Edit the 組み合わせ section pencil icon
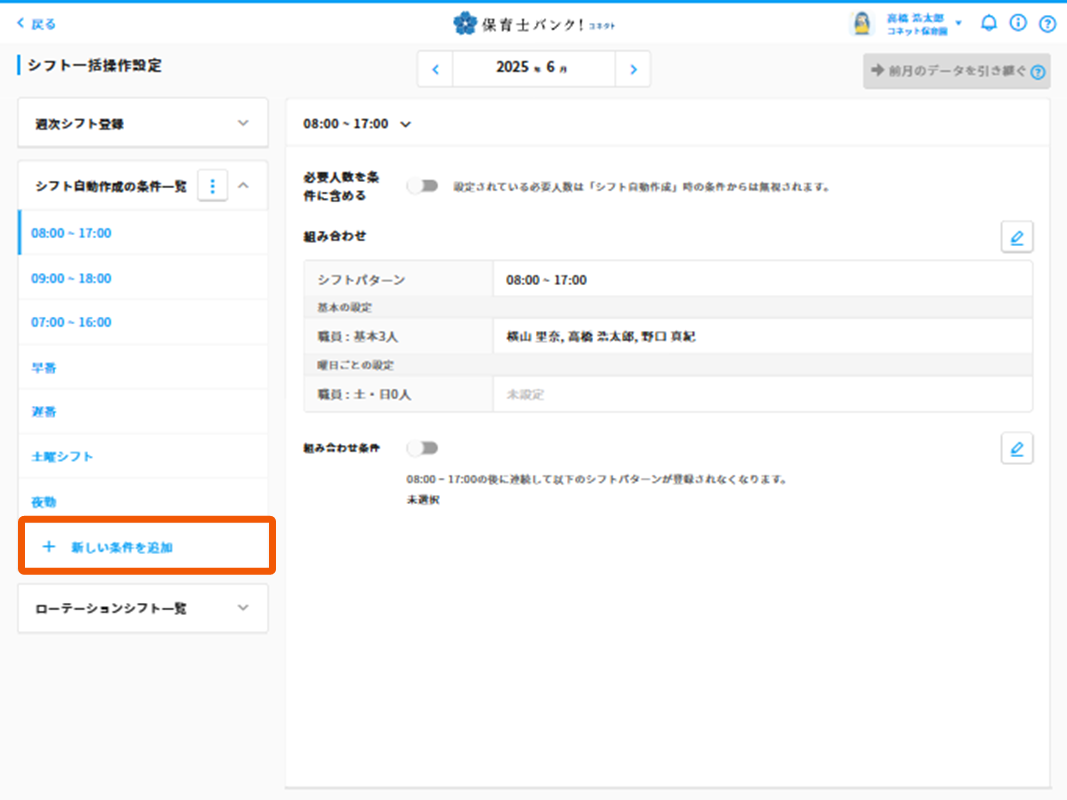Image resolution: width=1067 pixels, height=800 pixels. click(x=1016, y=237)
